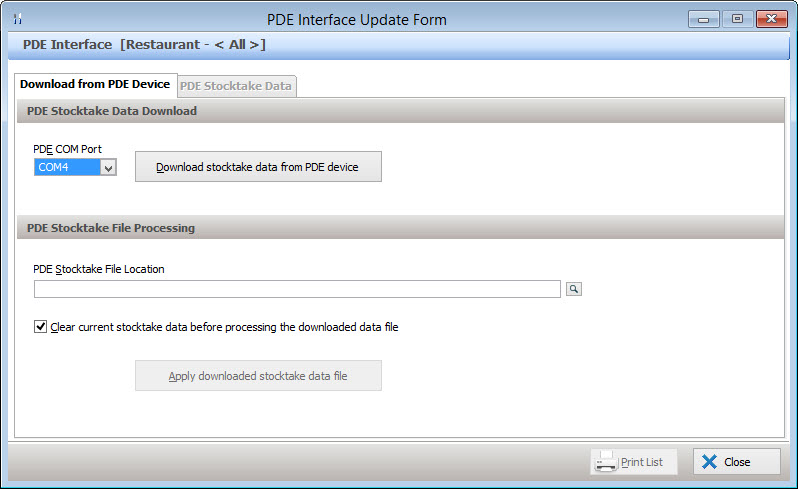Expand the PDE COM Port dropdown arrow
Viewport: 798px width, 489px height.
109,168
